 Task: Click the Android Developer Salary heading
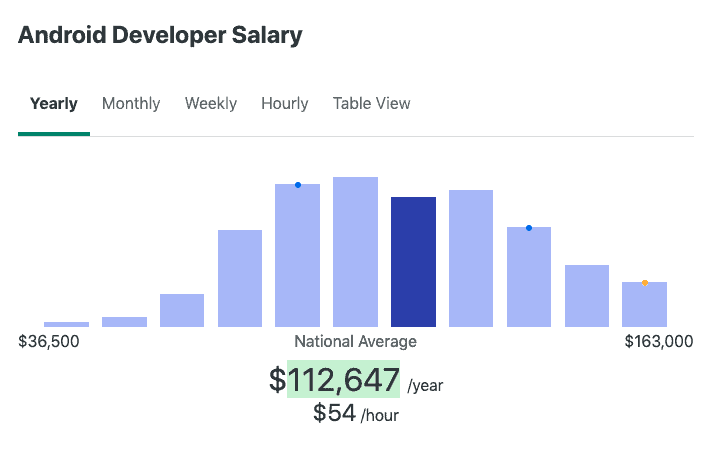pos(160,36)
